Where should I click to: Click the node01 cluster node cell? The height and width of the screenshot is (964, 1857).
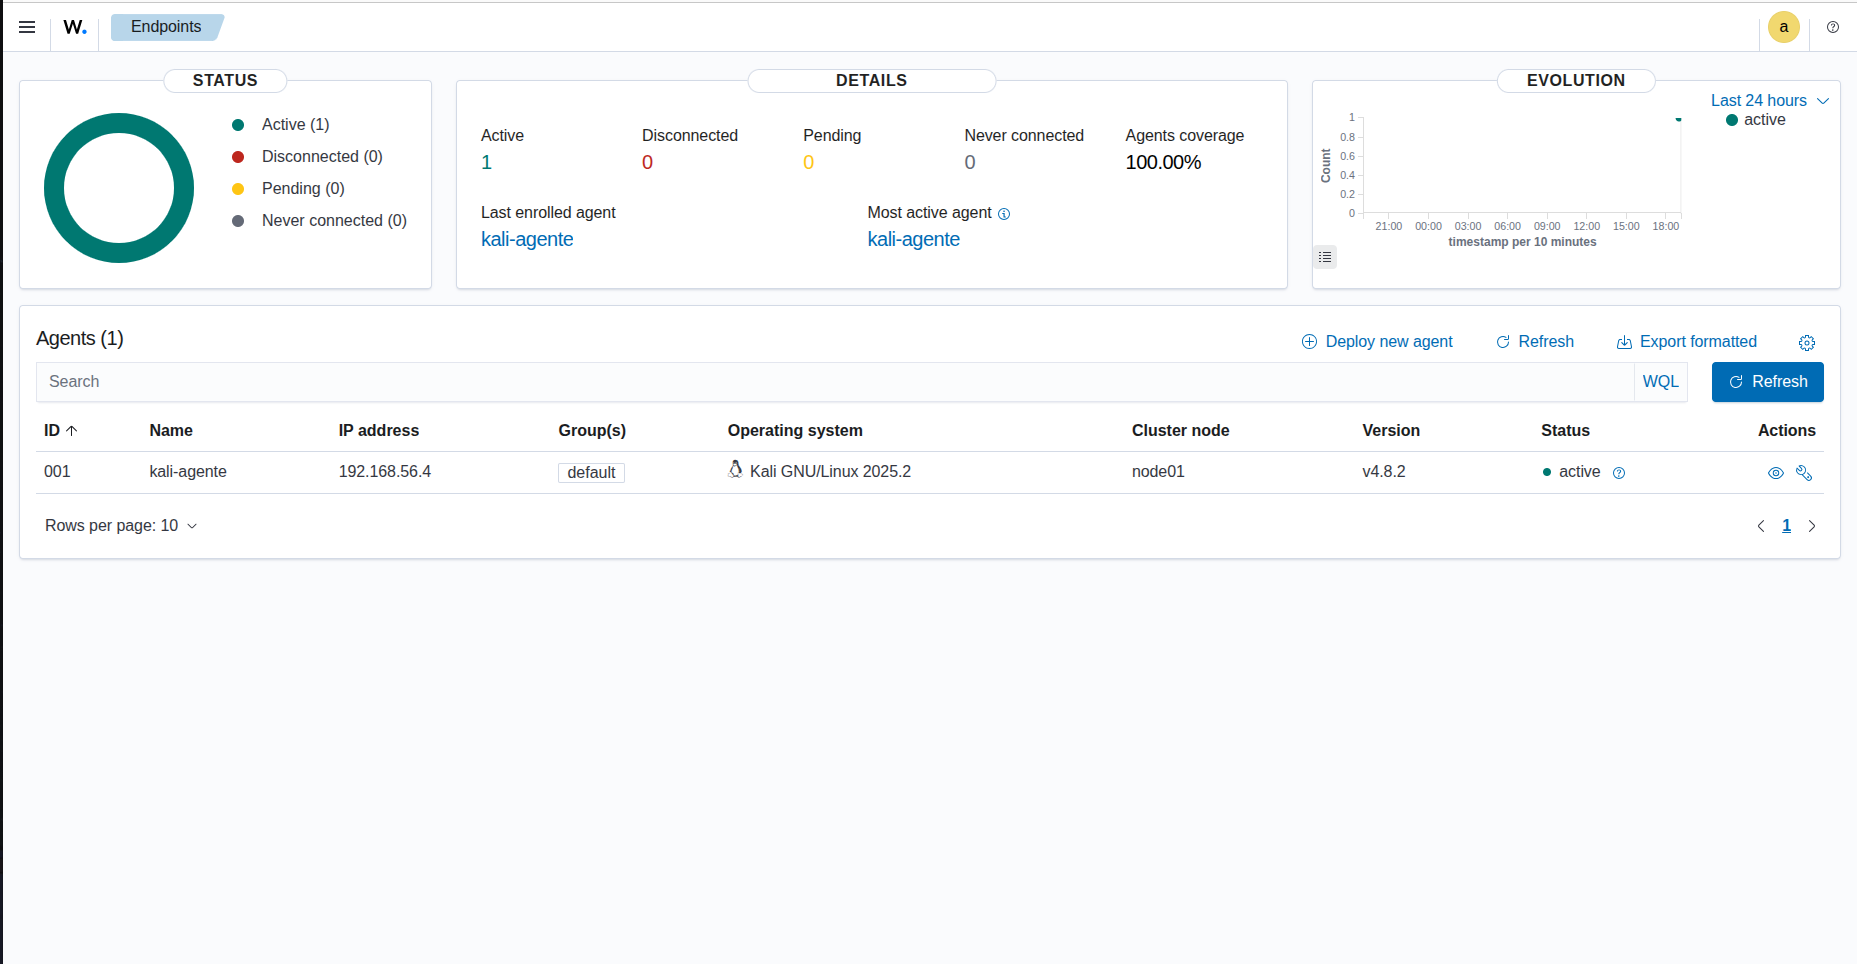tap(1158, 472)
